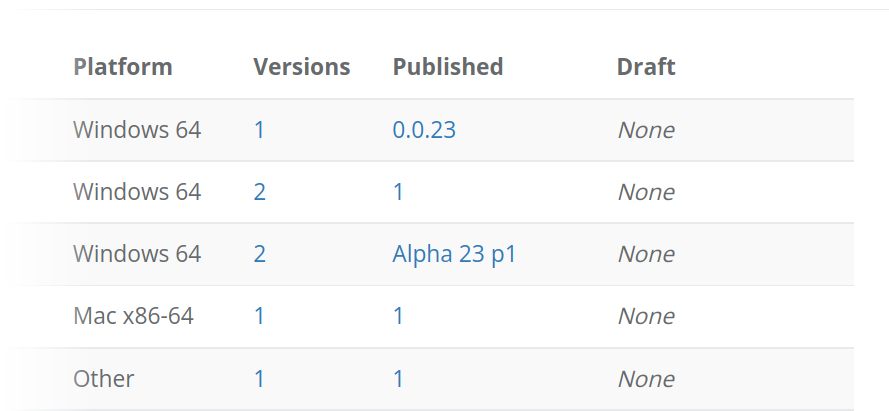Click draft "None" in Mac x86-64 row

tap(645, 316)
